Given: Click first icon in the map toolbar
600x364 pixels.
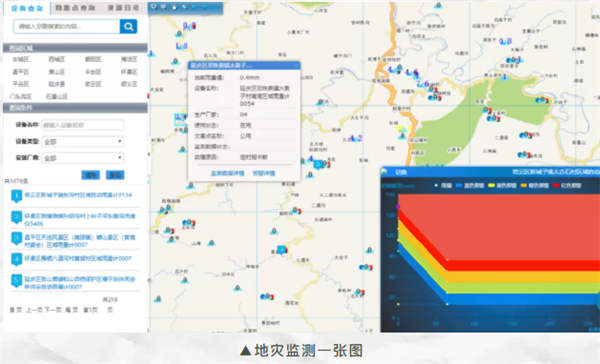Looking at the screenshot, I should (154, 7).
